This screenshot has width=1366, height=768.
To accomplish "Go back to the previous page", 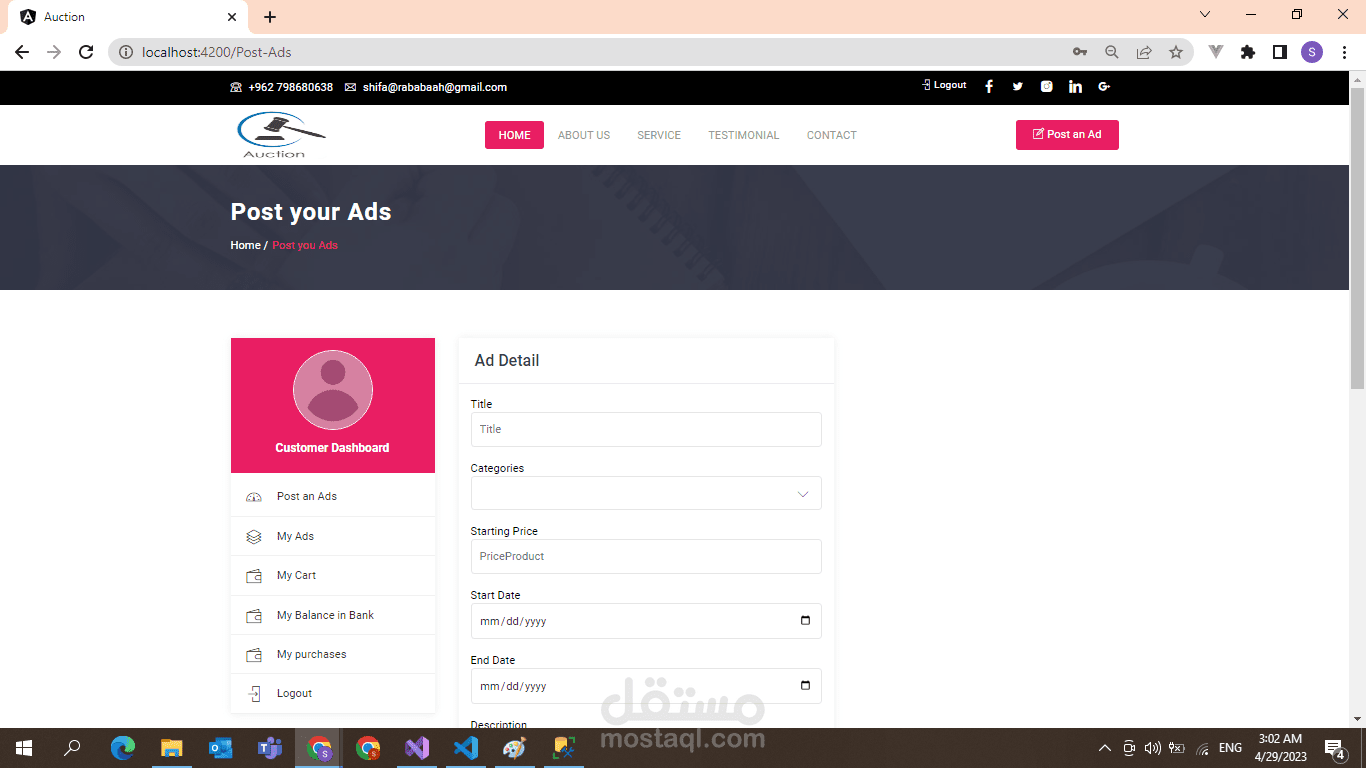I will pos(22,52).
